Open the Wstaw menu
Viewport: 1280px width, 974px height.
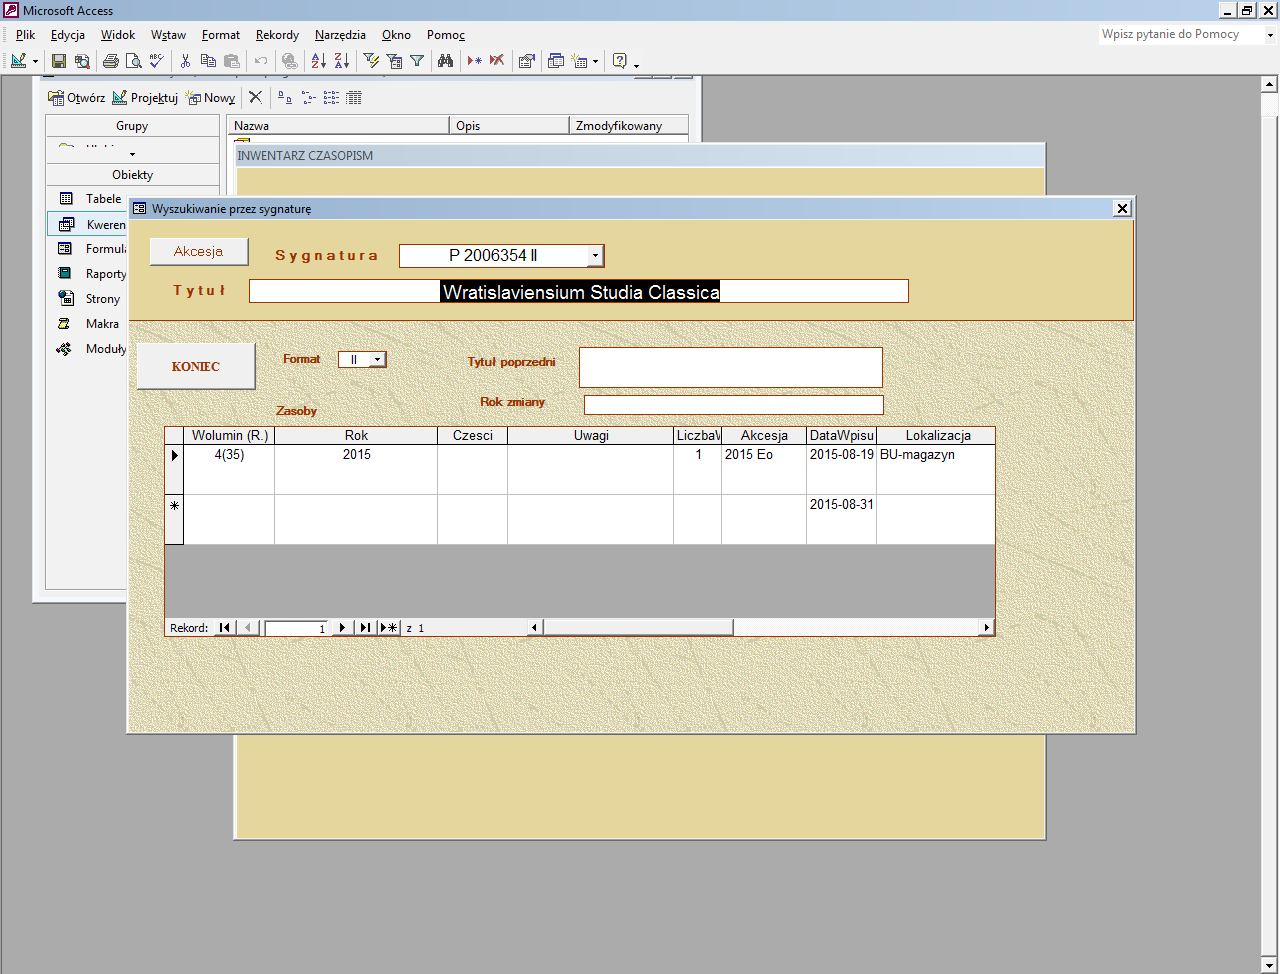click(168, 34)
